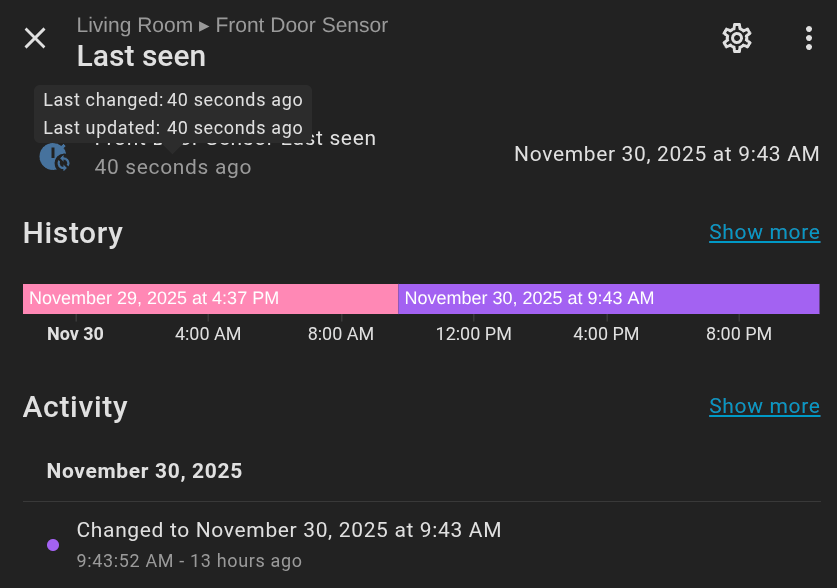This screenshot has height=588, width=837.
Task: Click the timestamp sensor clock icon
Action: (x=54, y=156)
